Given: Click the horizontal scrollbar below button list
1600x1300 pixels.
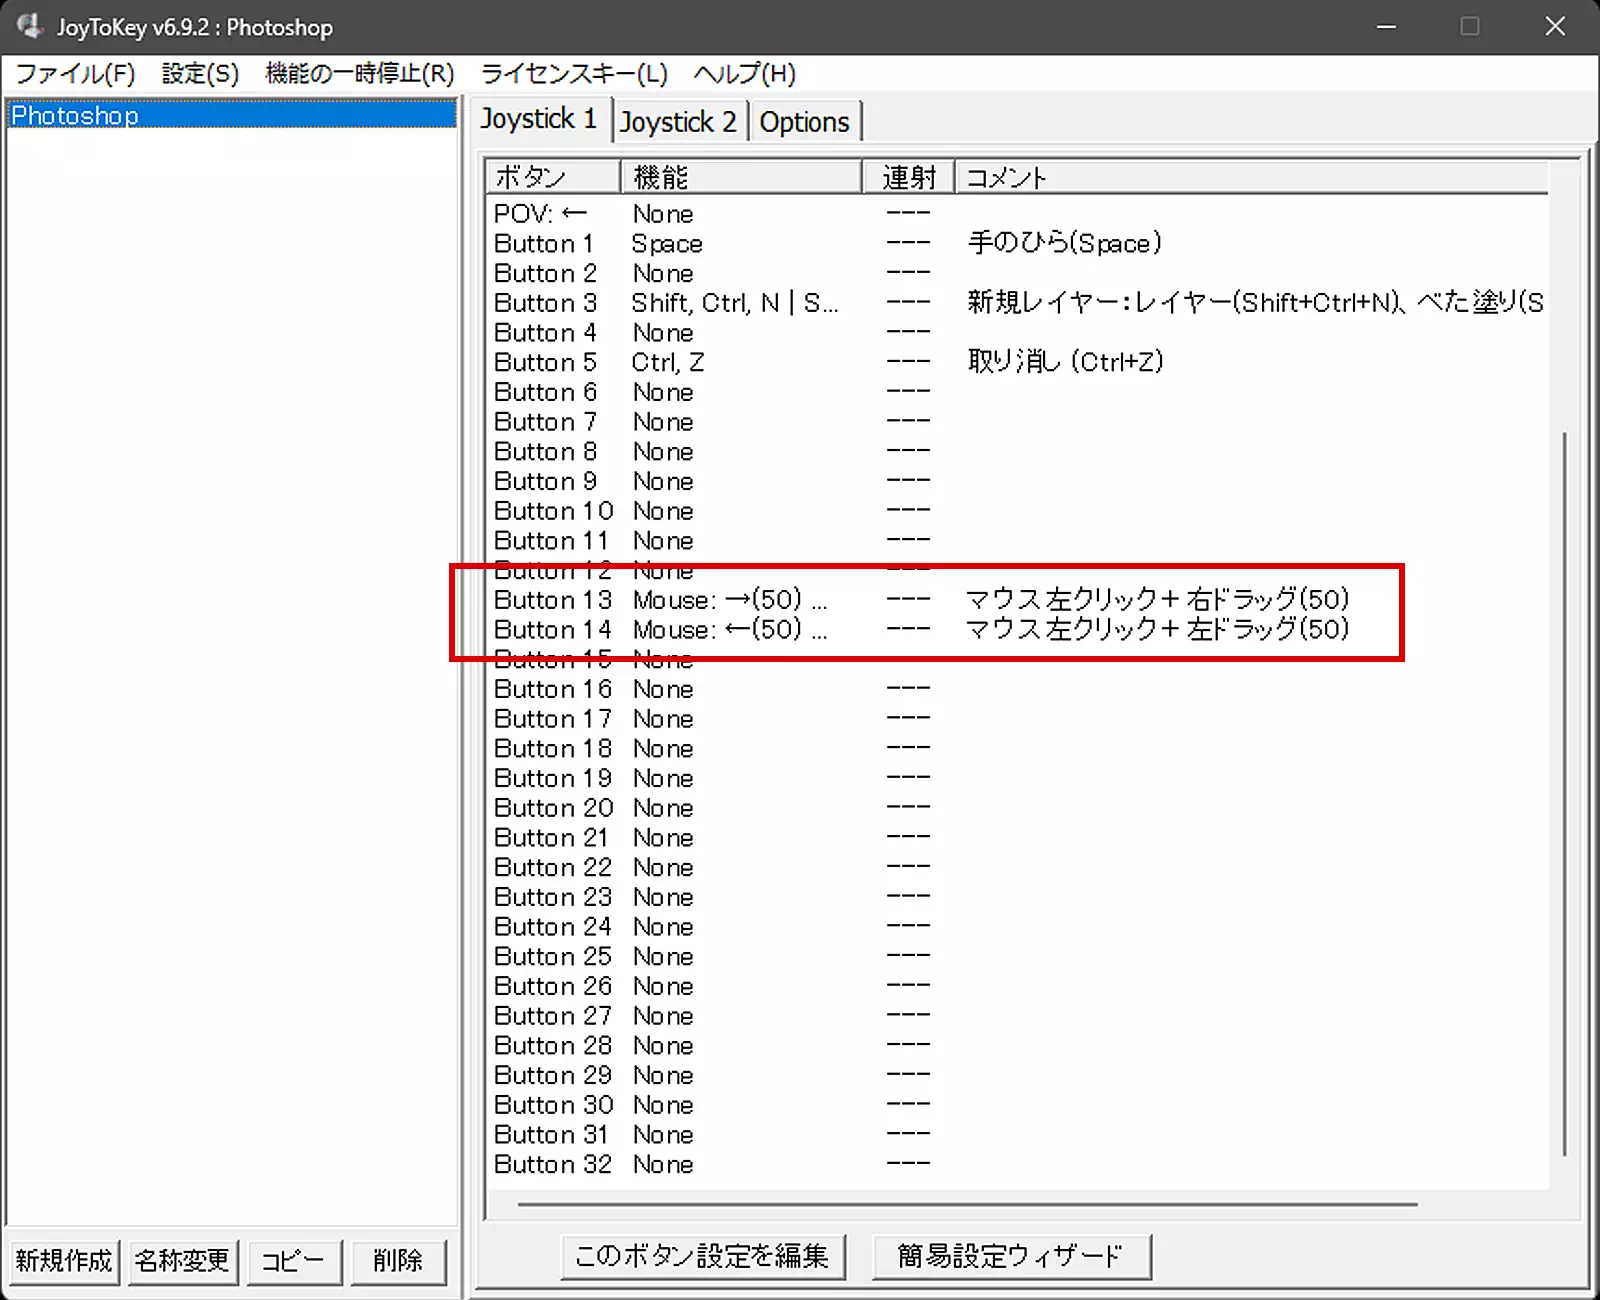Looking at the screenshot, I should click(967, 1204).
